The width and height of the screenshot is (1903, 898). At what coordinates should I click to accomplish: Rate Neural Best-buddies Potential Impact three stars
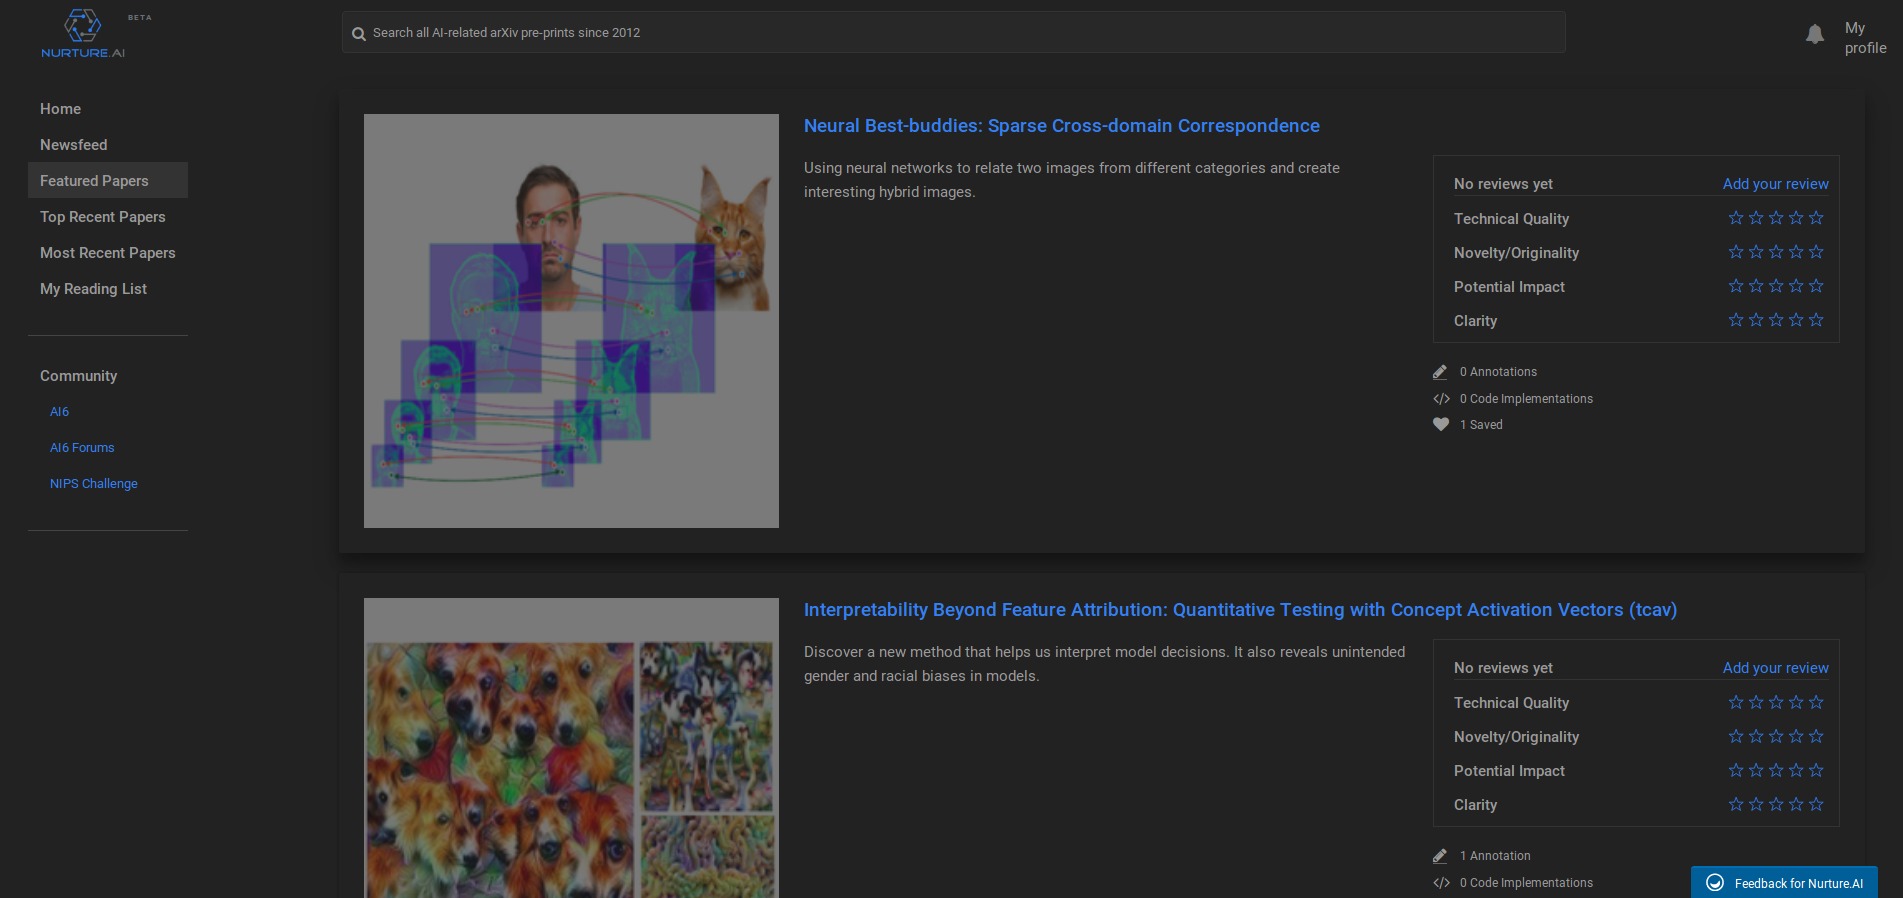point(1776,286)
